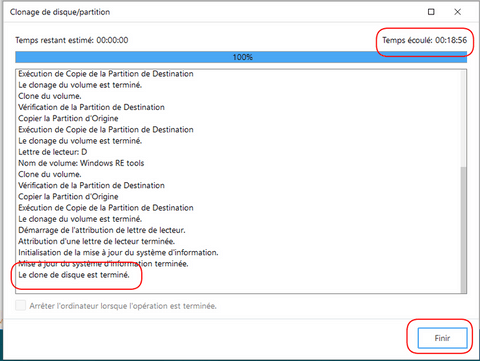Select 'Temps restant estimé: 00:00:00' text
Viewport: 480px width, 361px height.
[x=72, y=40]
